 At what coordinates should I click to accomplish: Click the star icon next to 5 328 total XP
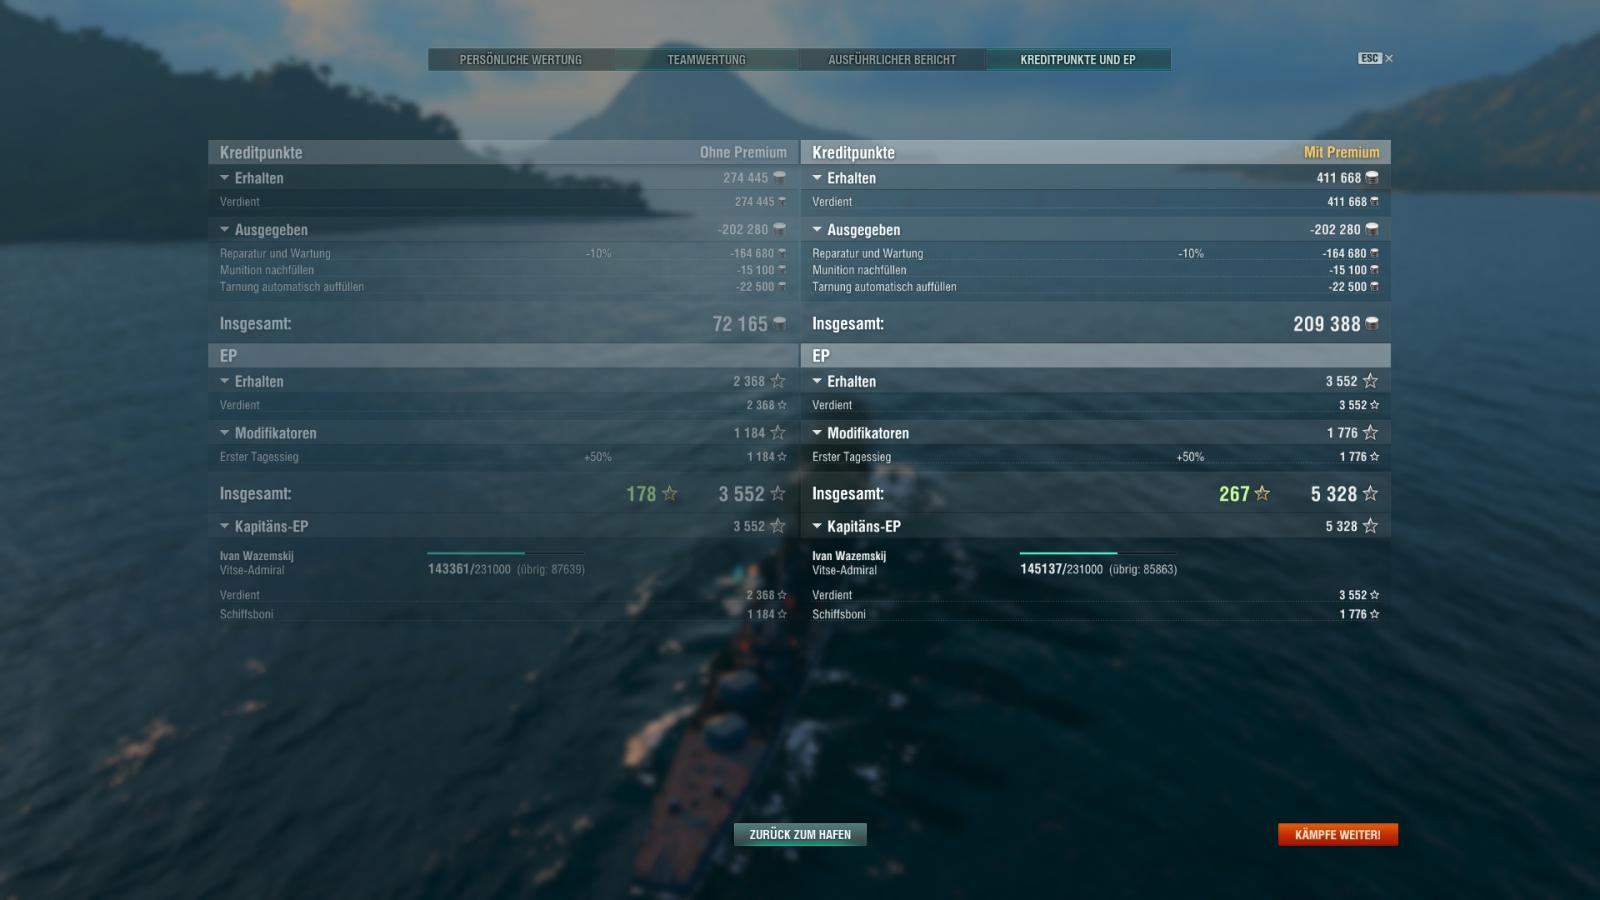click(x=1370, y=493)
